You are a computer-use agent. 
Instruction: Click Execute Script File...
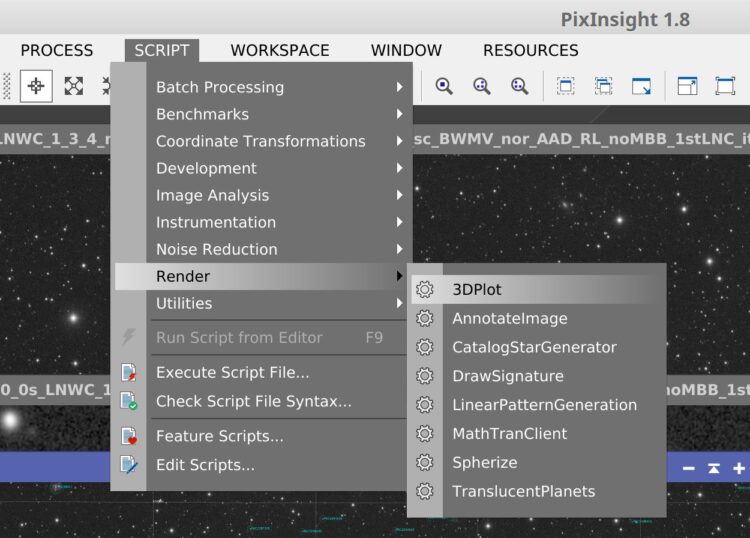tap(261, 373)
